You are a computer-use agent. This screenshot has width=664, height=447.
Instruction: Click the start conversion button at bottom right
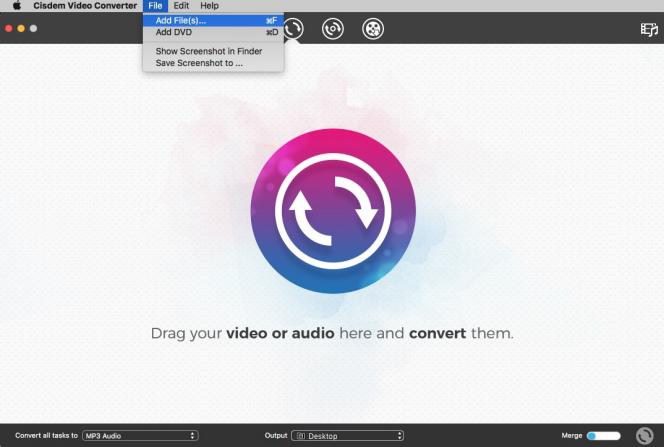click(x=645, y=436)
